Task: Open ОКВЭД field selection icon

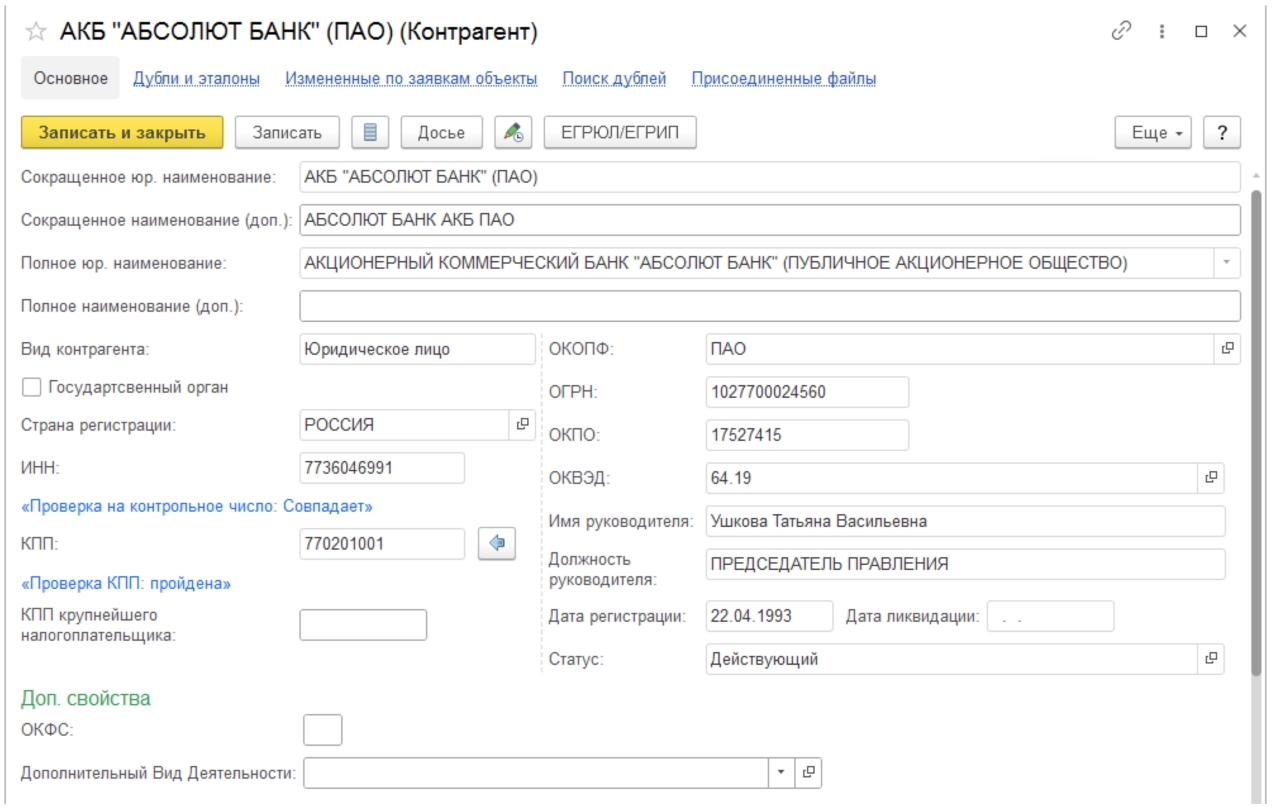Action: tap(1210, 478)
